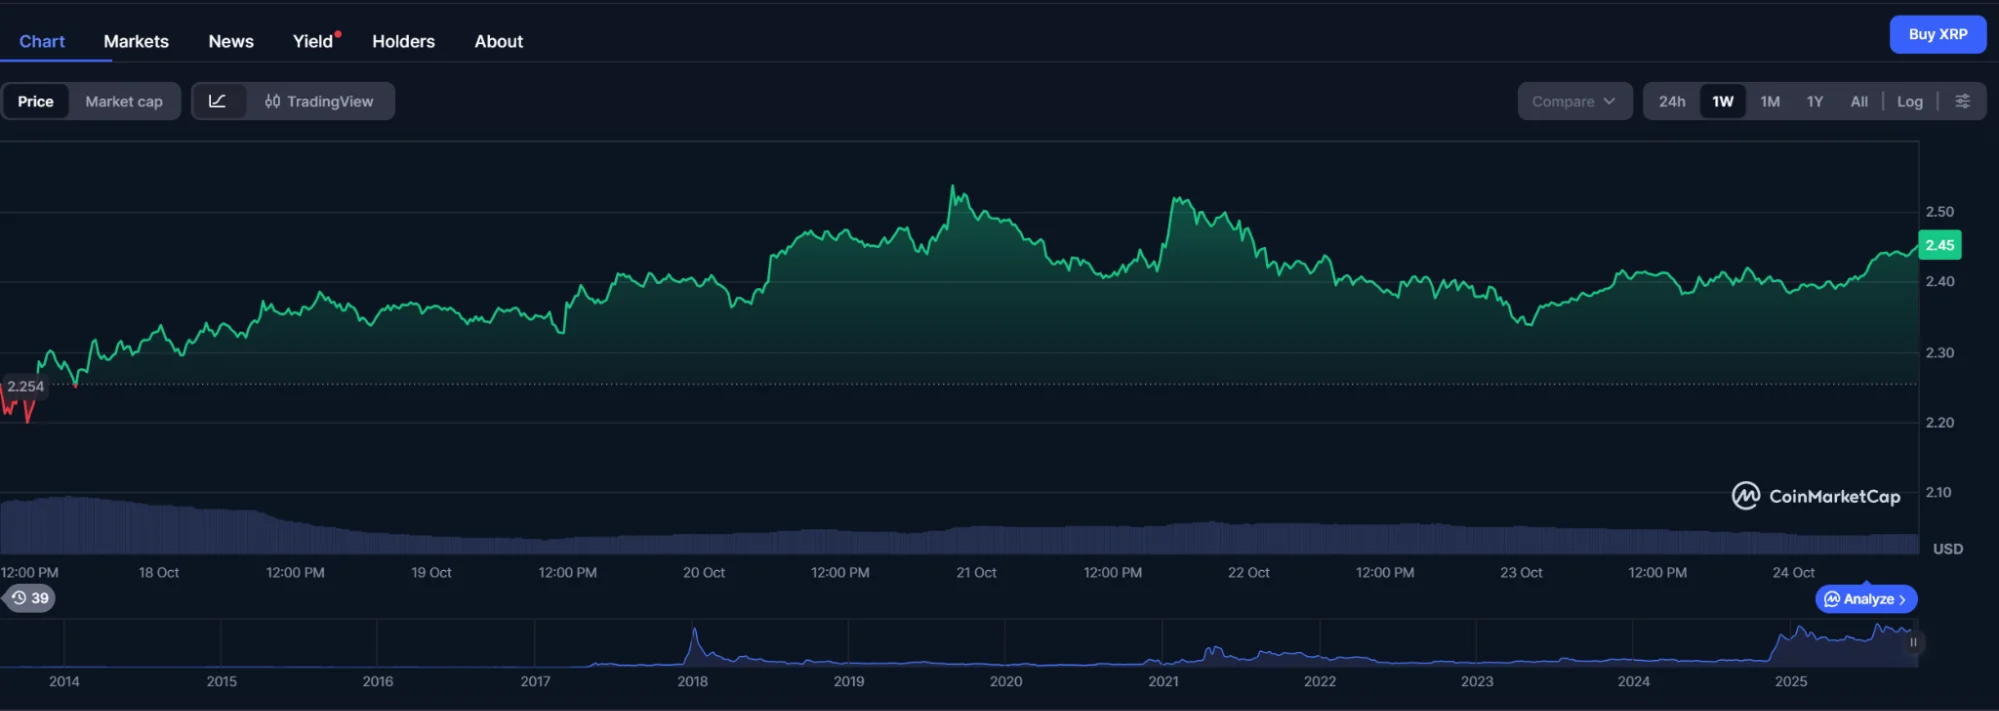Click the CoinMarketCap watermark logo
Screen dimensions: 1999x711
click(1816, 496)
